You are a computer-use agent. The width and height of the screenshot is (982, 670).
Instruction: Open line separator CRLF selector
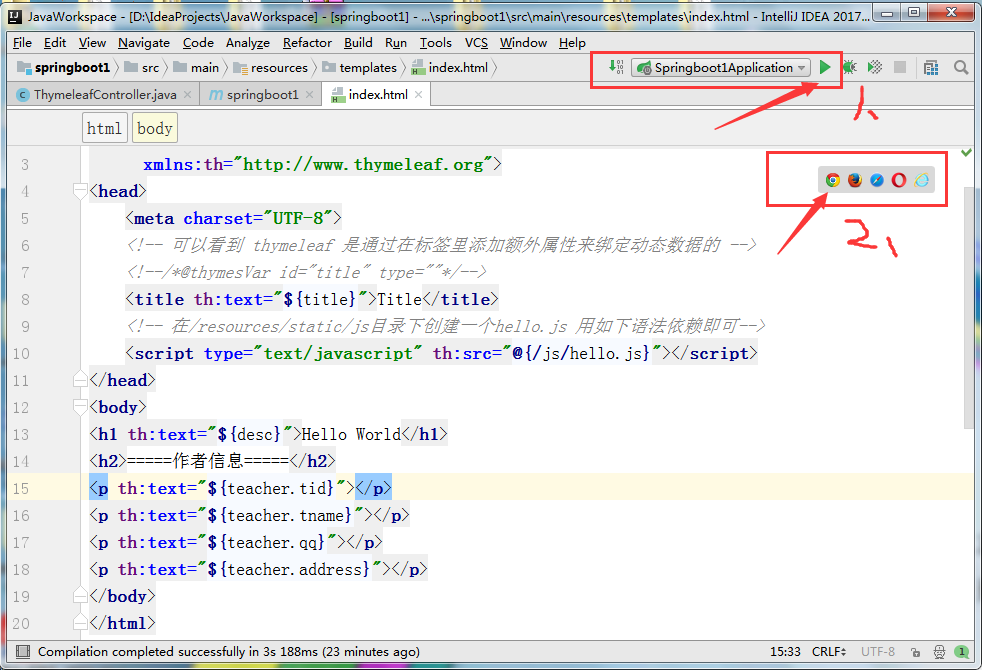(x=829, y=652)
